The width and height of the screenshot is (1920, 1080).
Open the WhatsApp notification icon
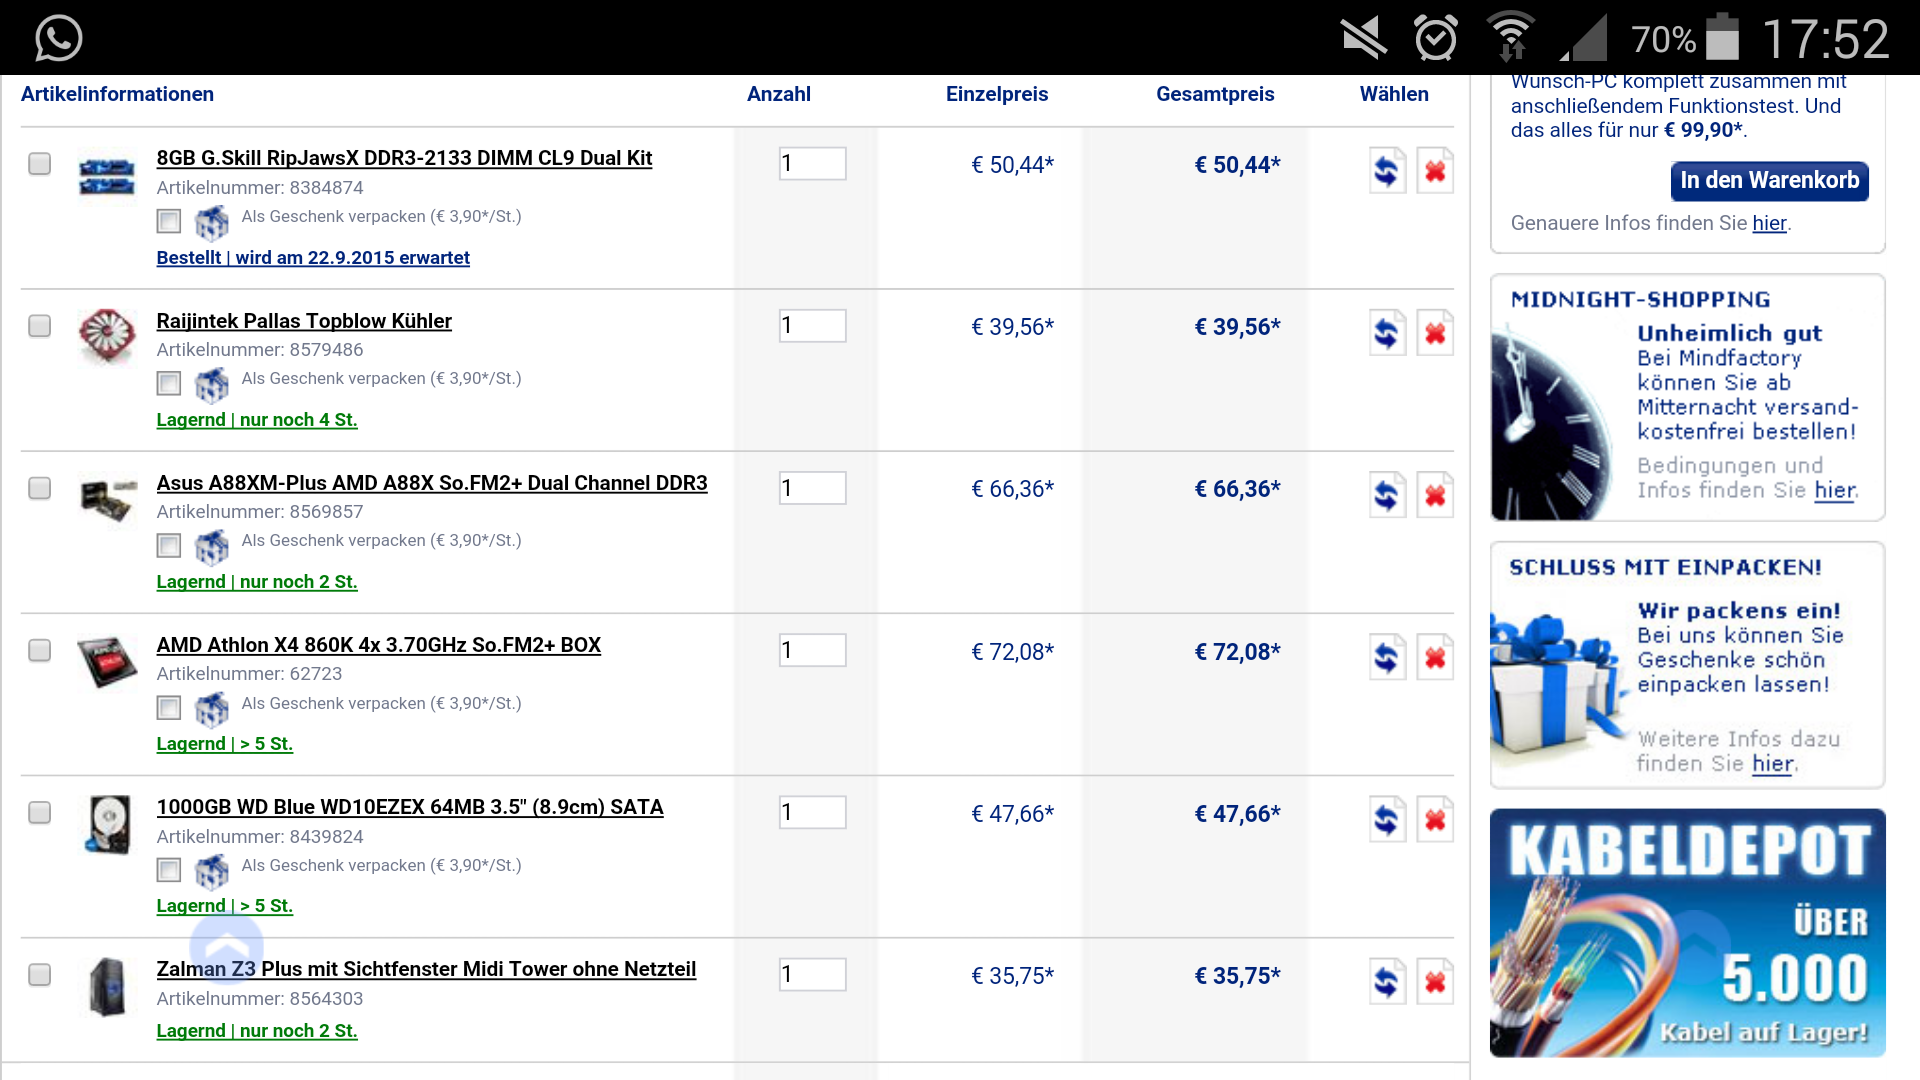58,38
